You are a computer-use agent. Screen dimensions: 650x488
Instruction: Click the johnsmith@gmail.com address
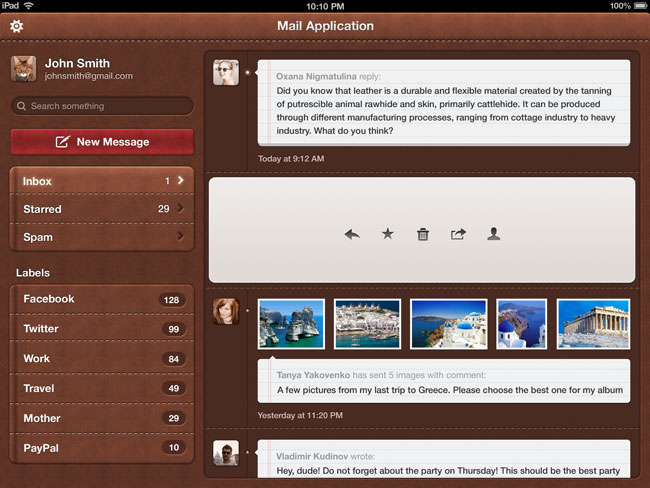(x=88, y=76)
